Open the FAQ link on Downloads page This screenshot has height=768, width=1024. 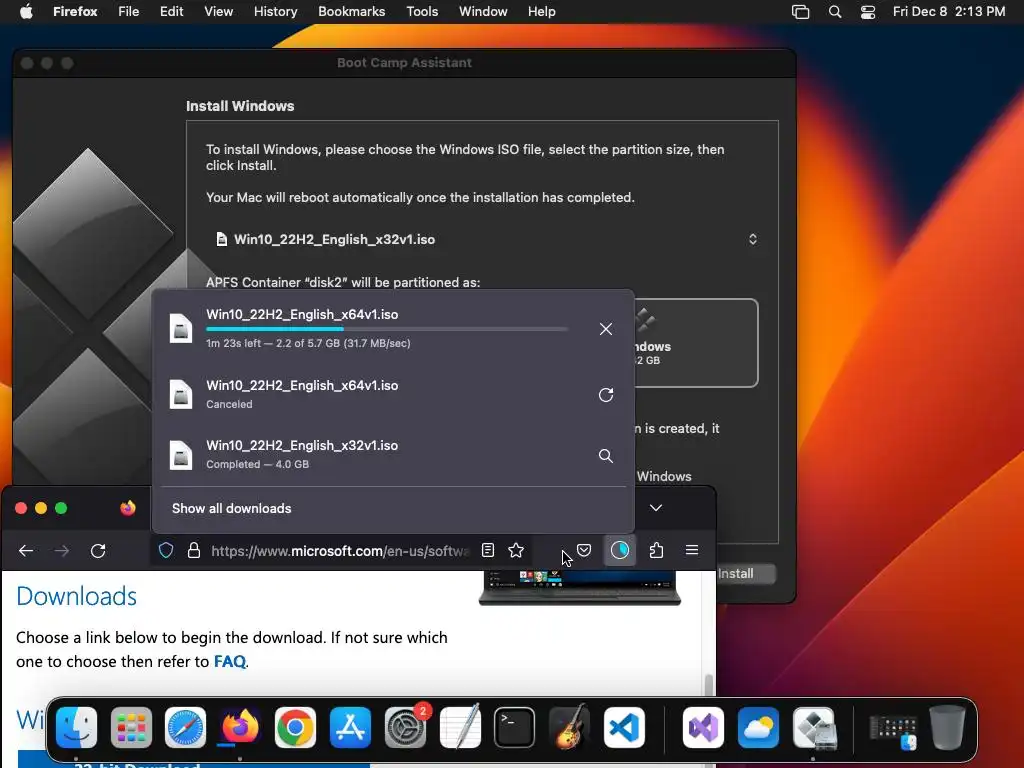[230, 662]
